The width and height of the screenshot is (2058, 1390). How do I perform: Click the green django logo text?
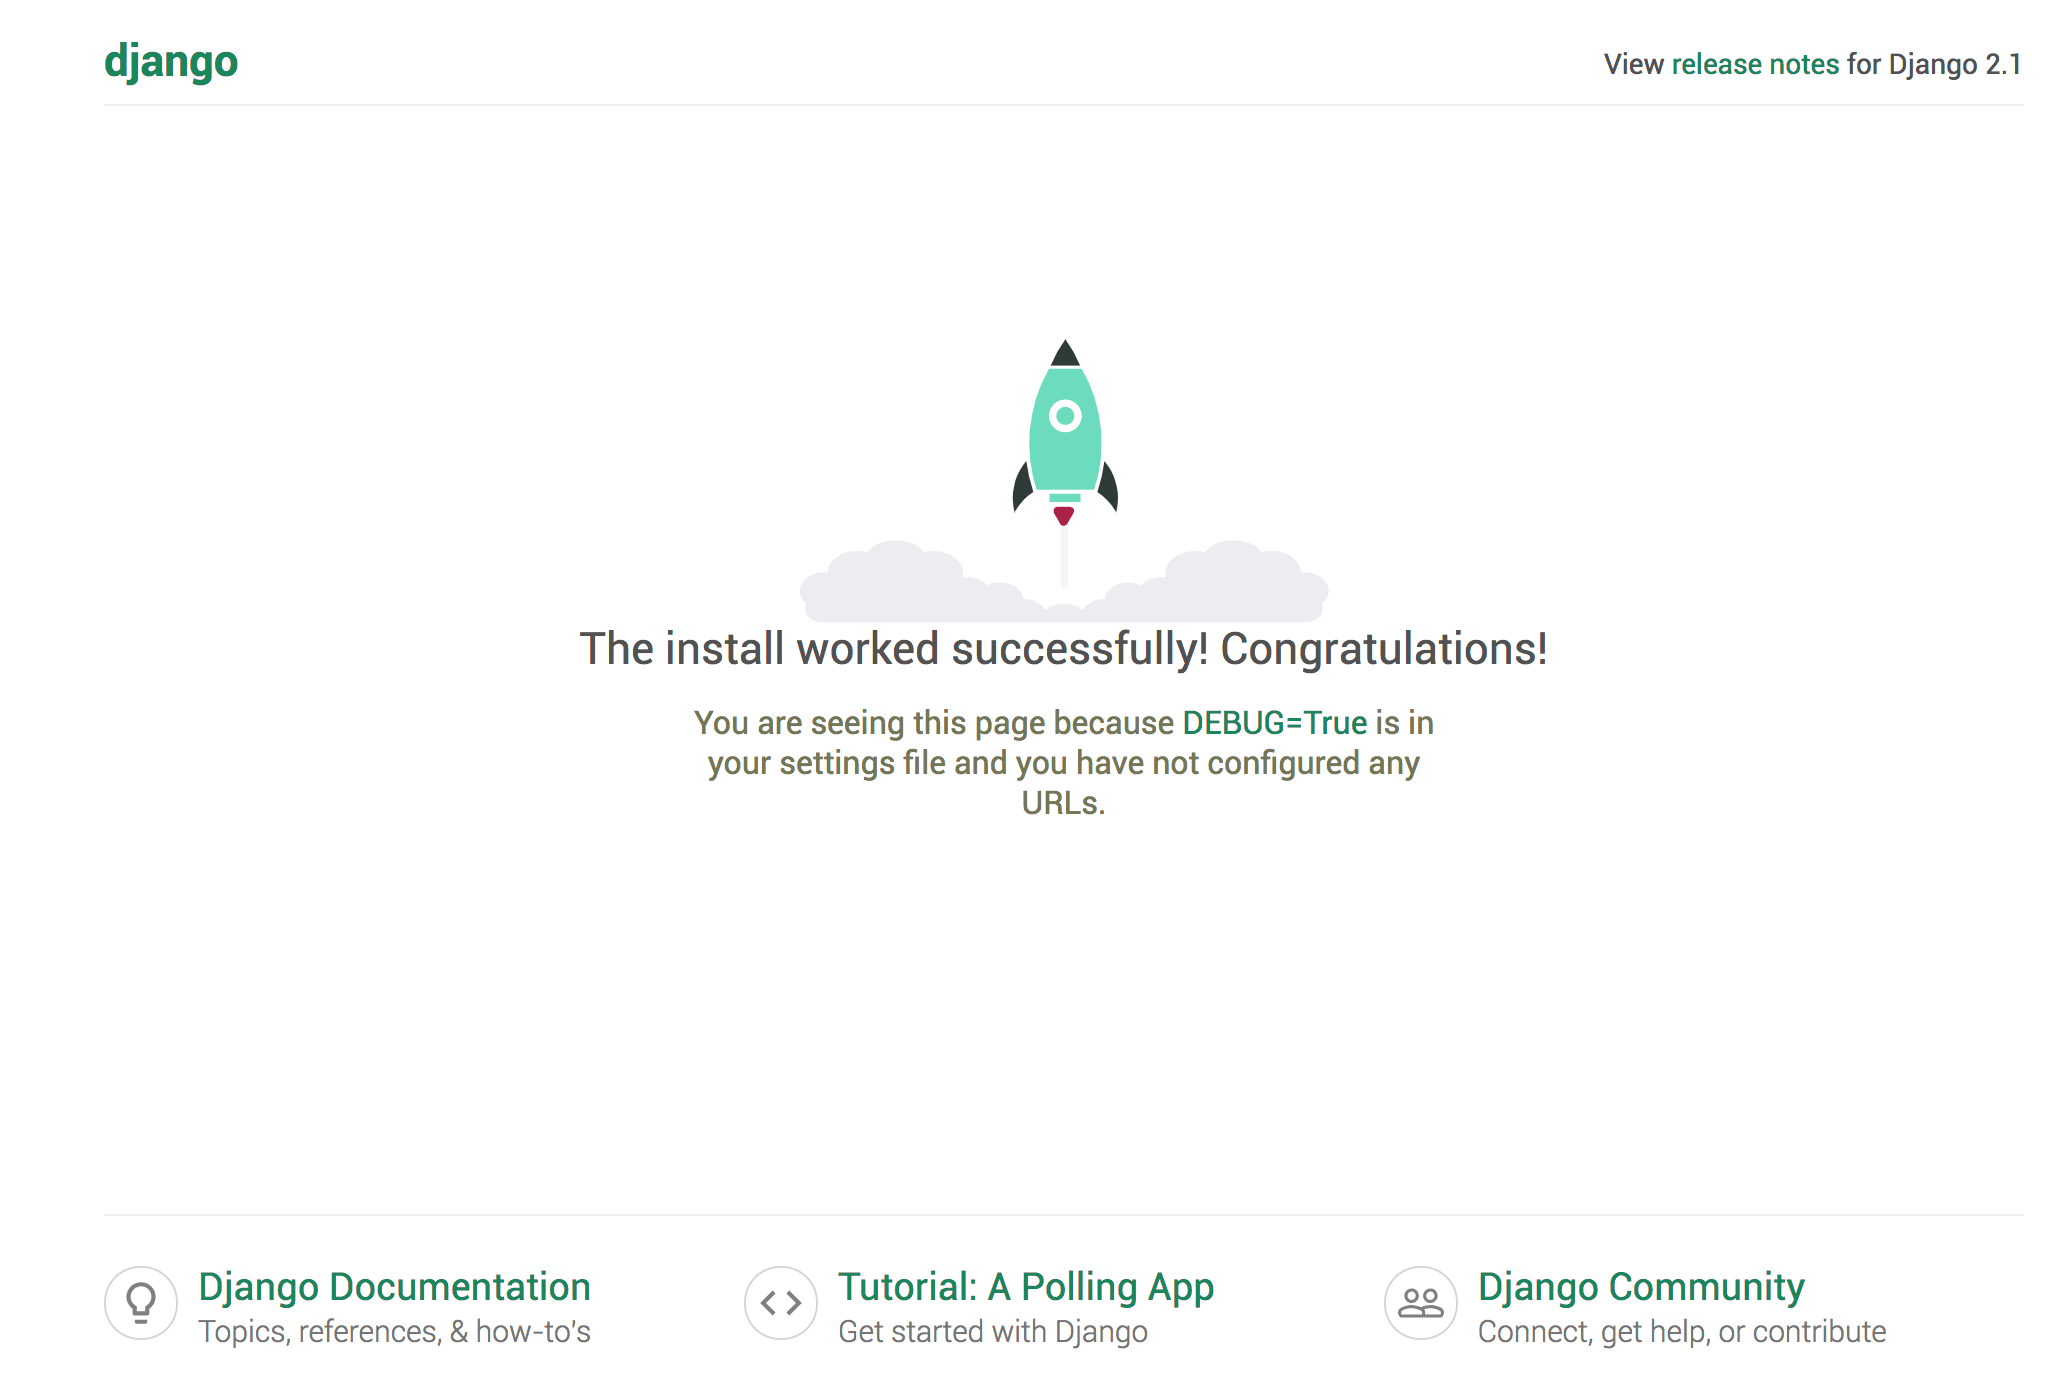click(x=171, y=62)
